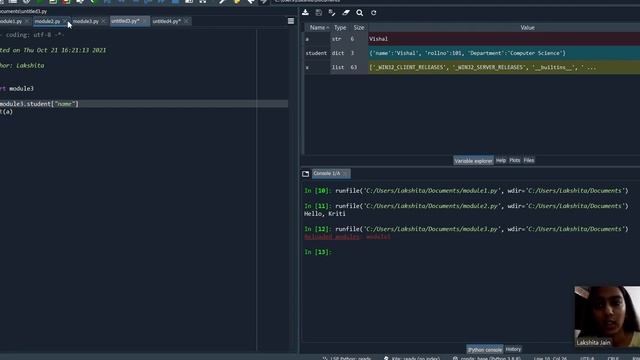Select the untitled3.py tab
The height and width of the screenshot is (360, 640).
pos(125,21)
